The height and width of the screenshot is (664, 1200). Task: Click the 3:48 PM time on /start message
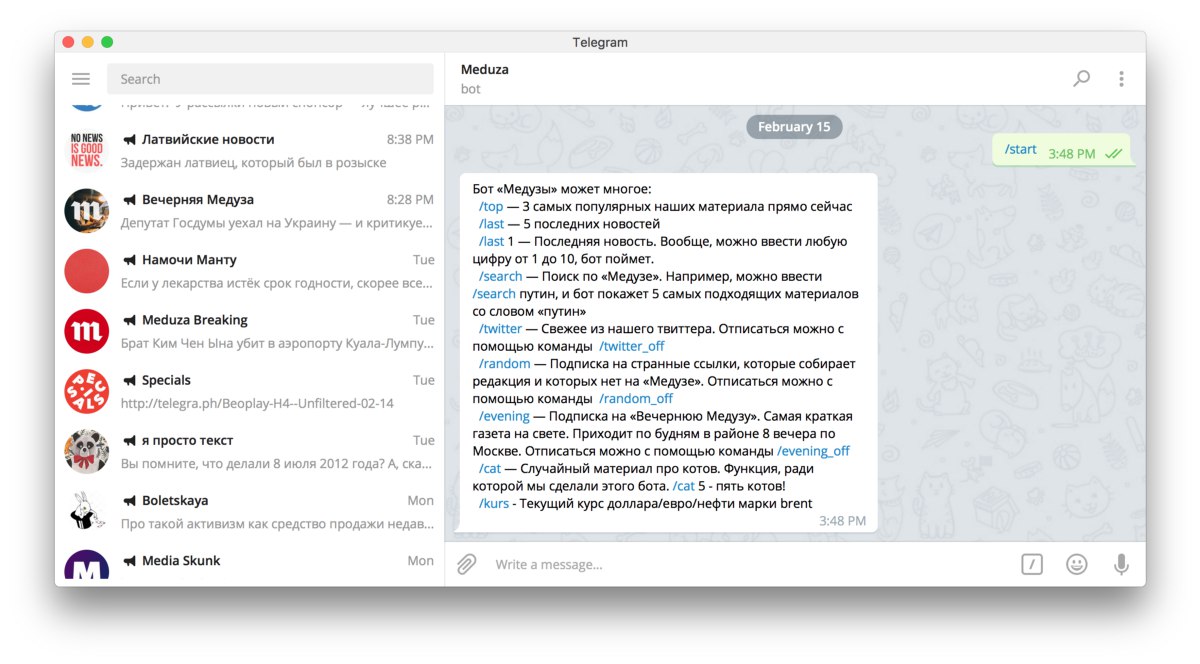pos(1071,154)
